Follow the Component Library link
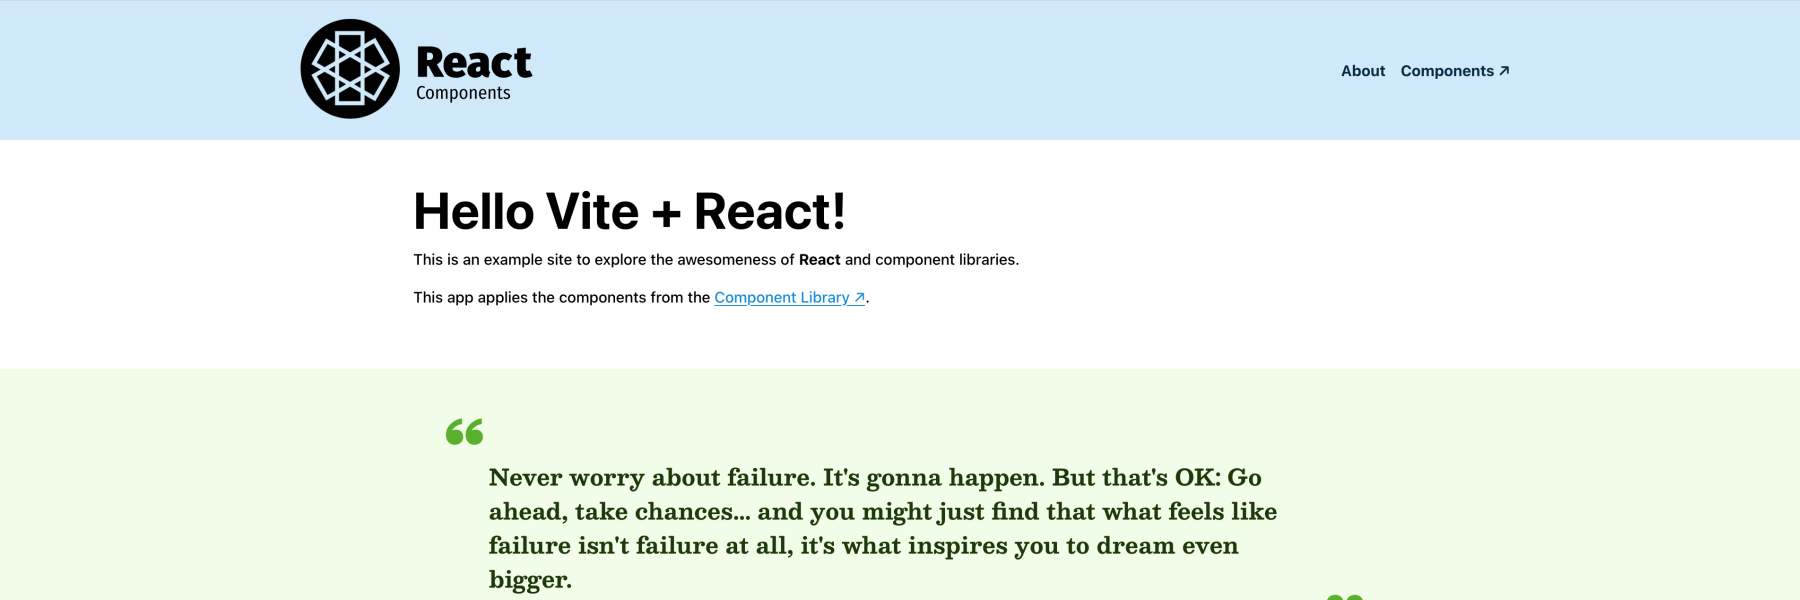The image size is (1800, 600). point(790,297)
